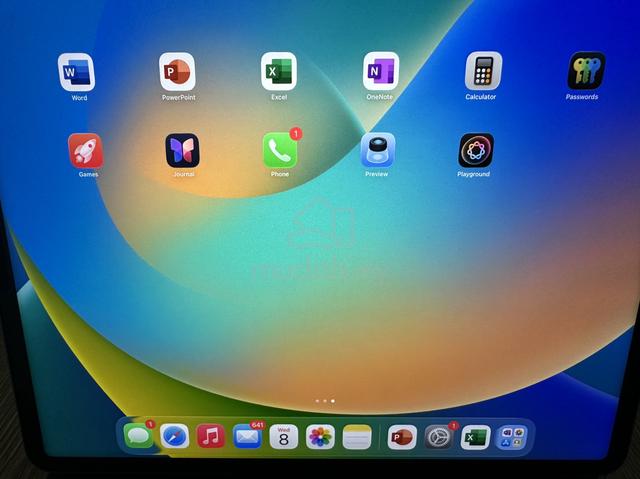Open Settings in the dock
Screen dimensions: 640x479
439,437
